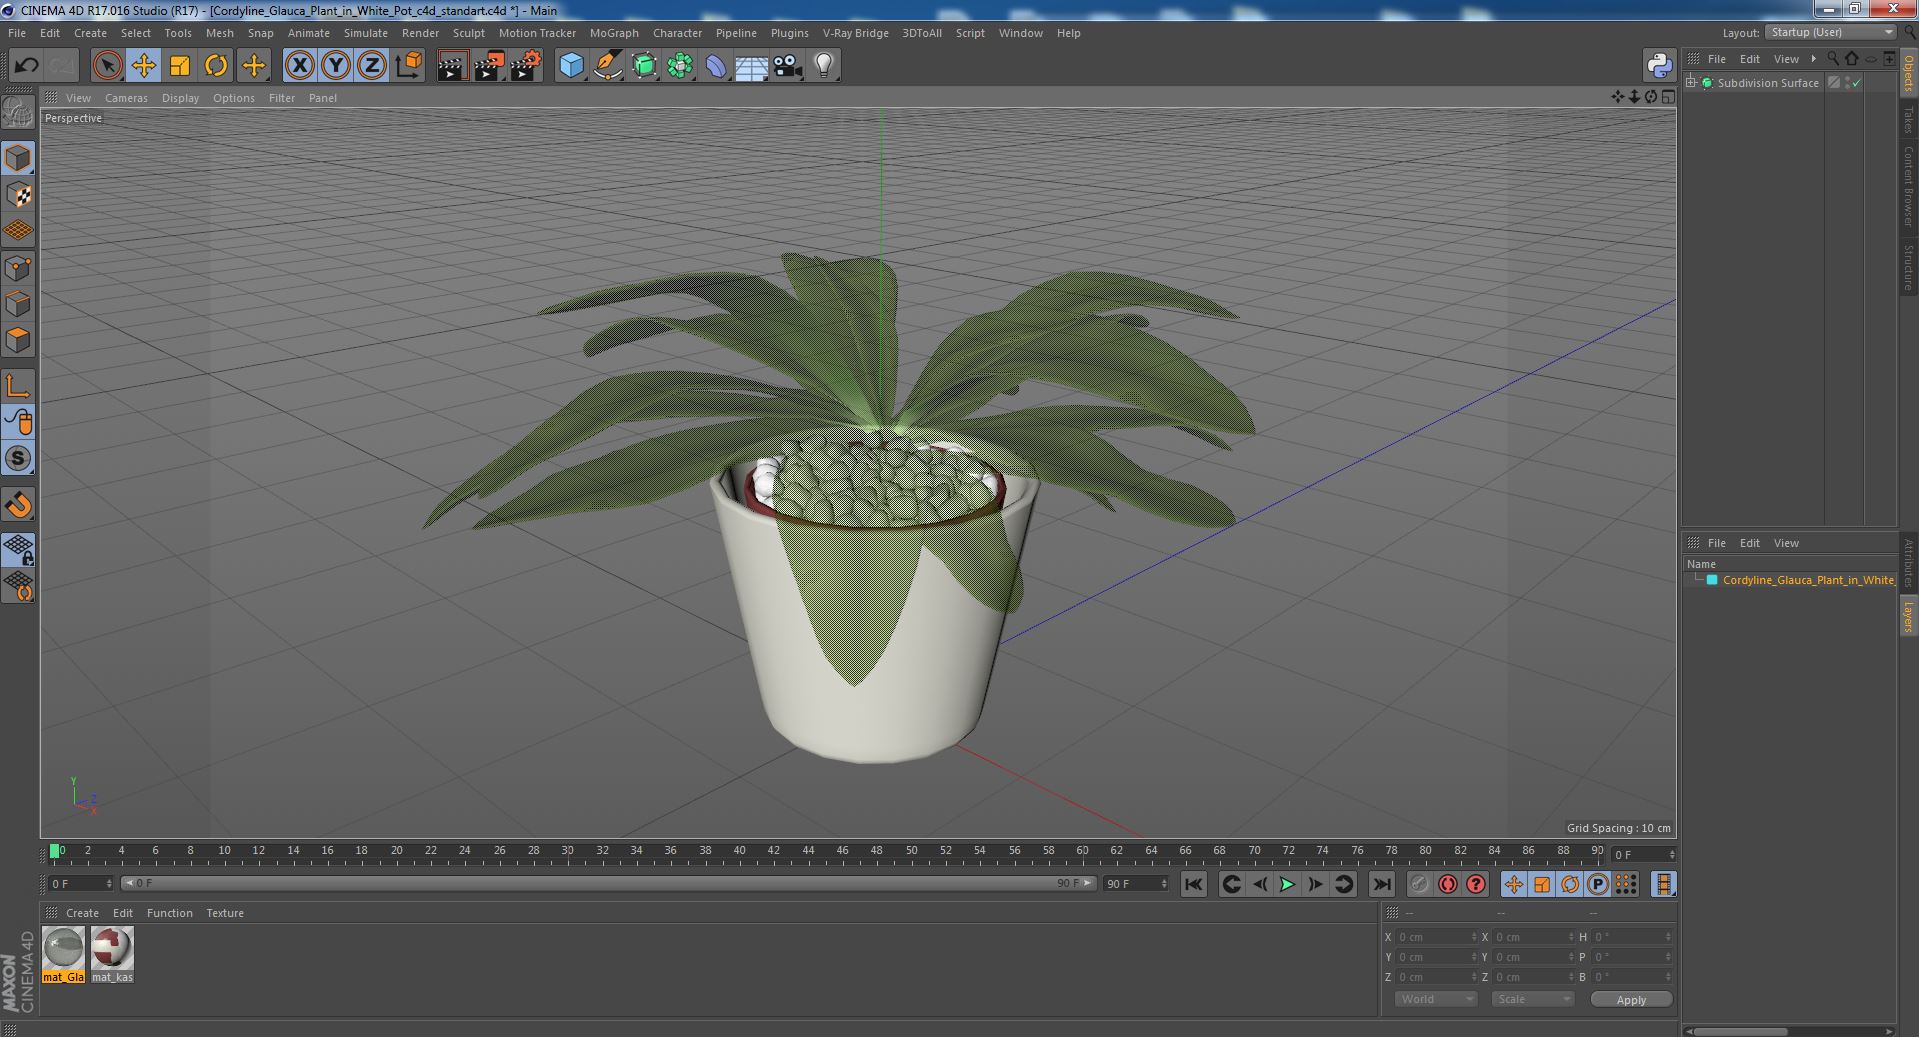Click the Perspective viewport label
The height and width of the screenshot is (1037, 1919).
[x=73, y=118]
